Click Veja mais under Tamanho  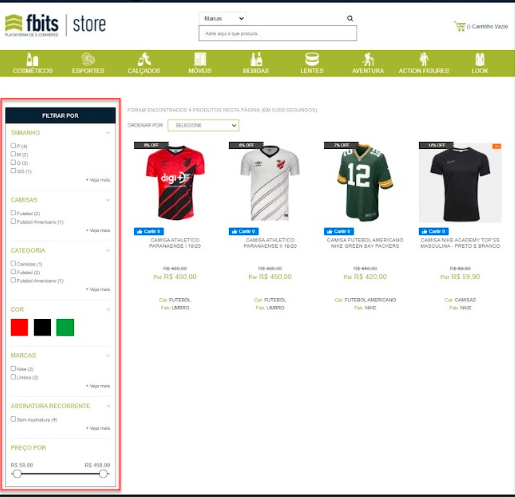[x=98, y=180]
